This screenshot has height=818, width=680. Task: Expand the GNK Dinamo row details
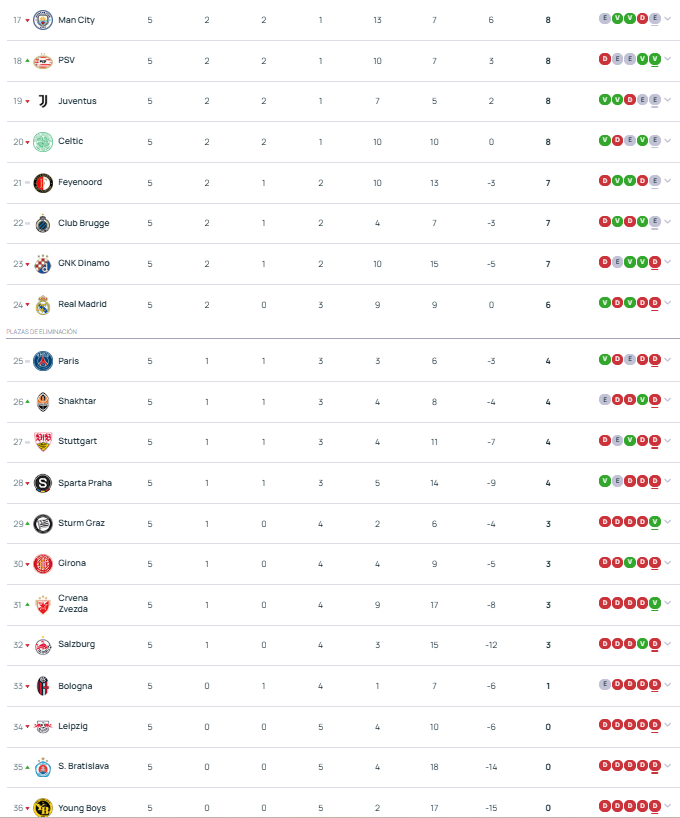[668, 262]
